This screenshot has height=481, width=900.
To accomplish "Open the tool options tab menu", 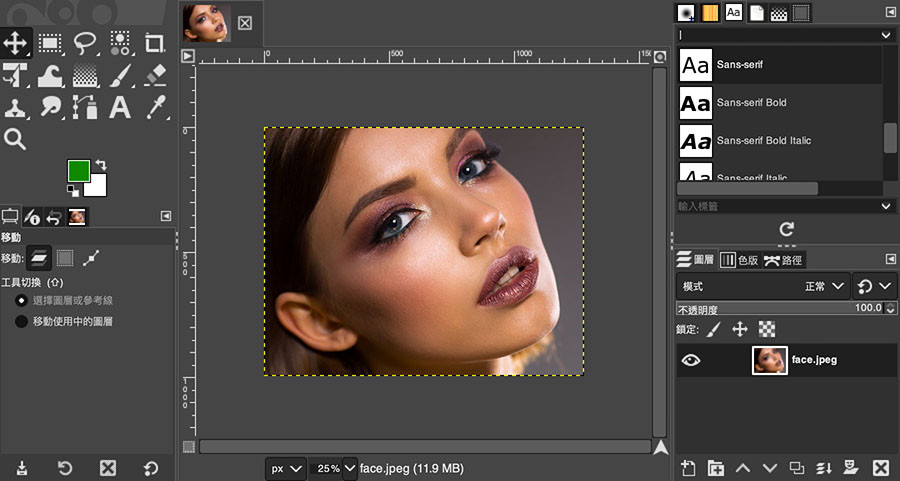I will (166, 216).
